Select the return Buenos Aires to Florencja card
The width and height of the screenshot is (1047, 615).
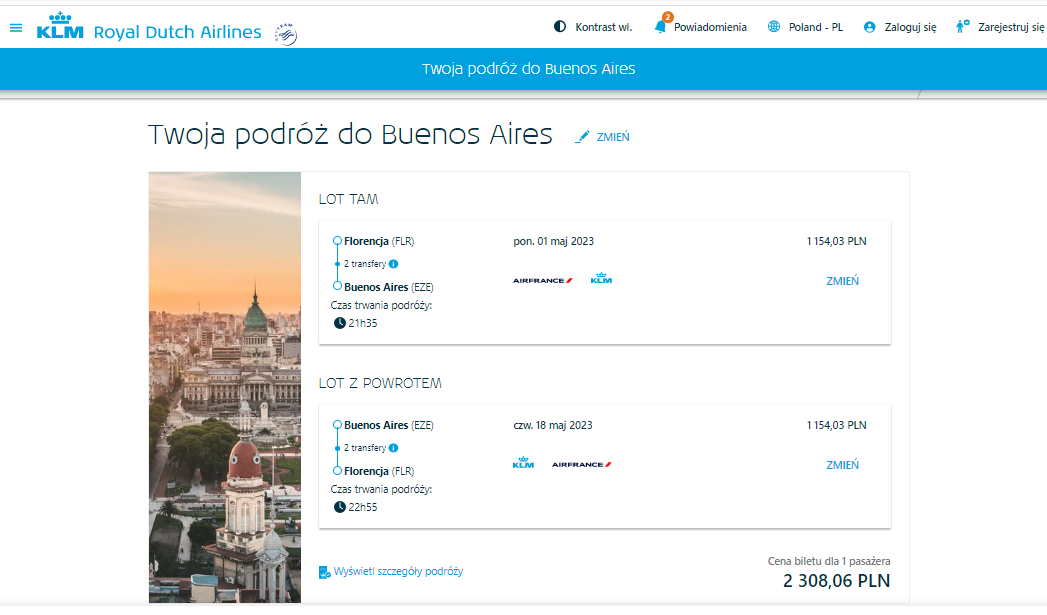[x=605, y=466]
